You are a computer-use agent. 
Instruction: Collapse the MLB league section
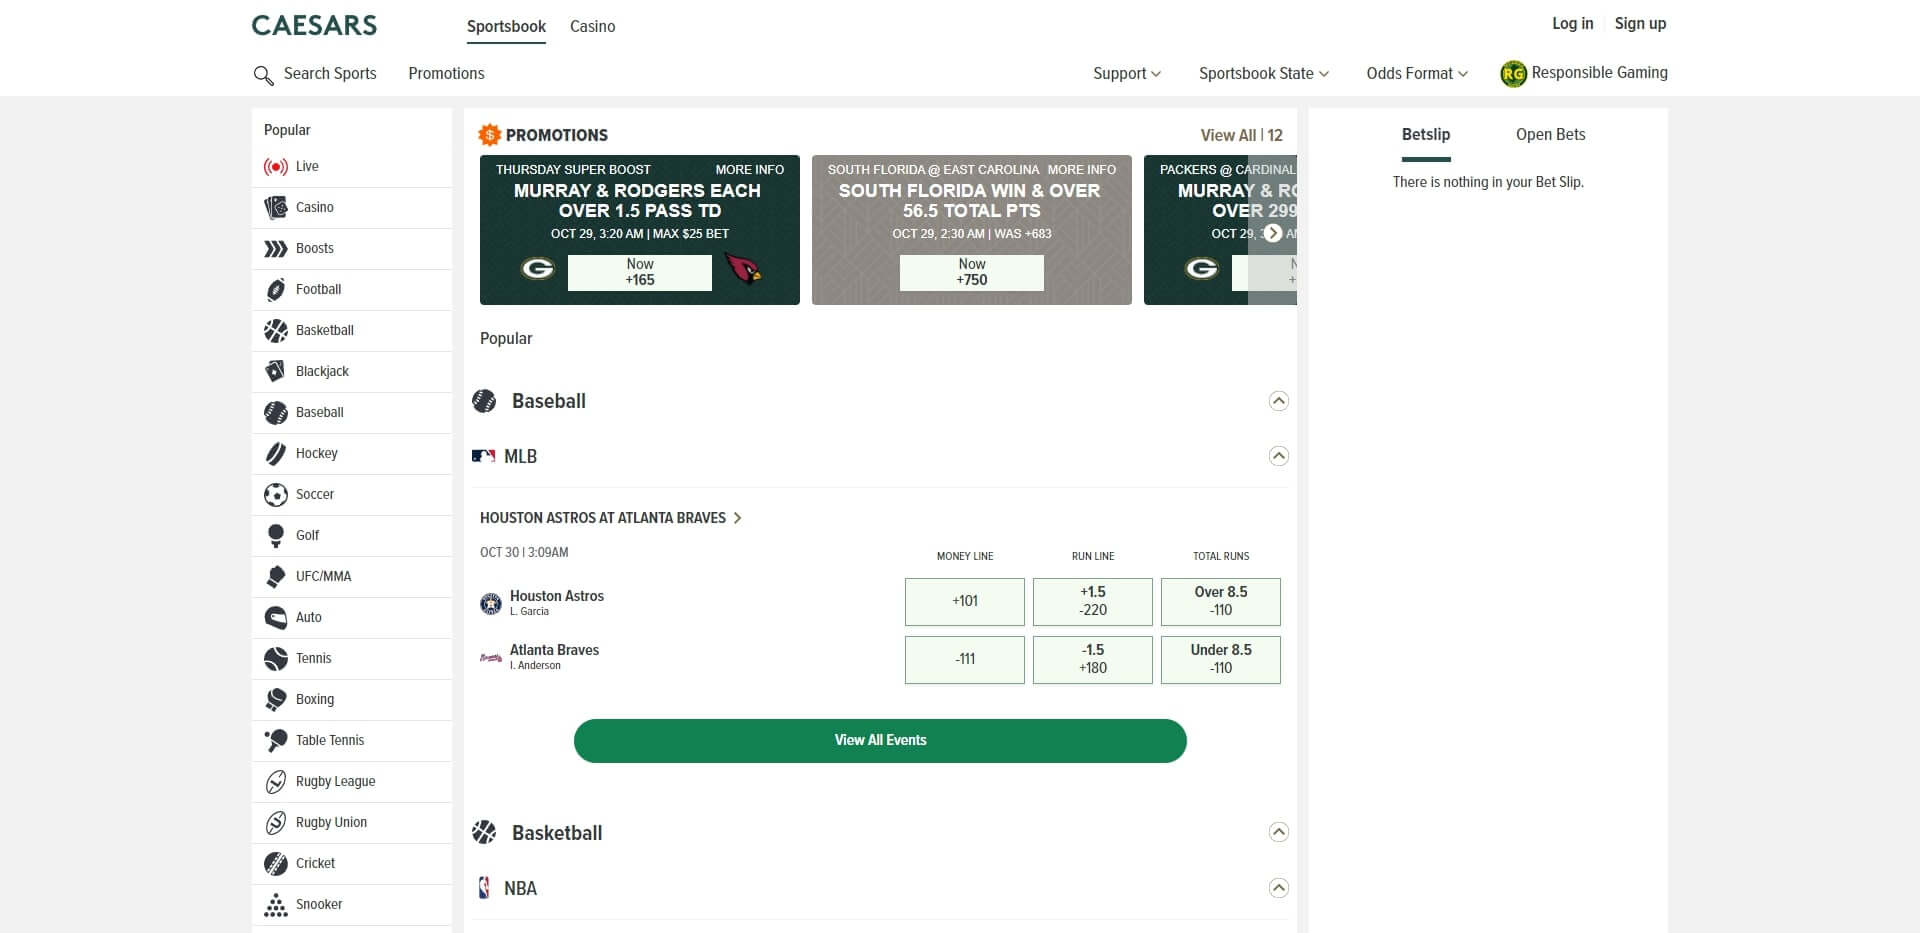pyautogui.click(x=1278, y=456)
